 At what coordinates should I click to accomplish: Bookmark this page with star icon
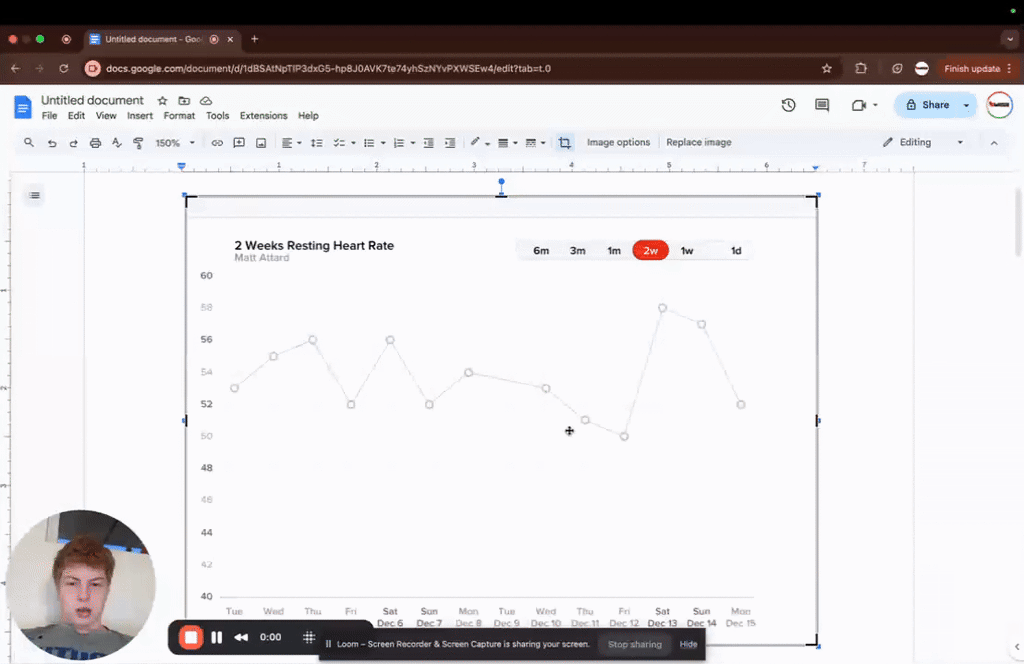(x=827, y=69)
